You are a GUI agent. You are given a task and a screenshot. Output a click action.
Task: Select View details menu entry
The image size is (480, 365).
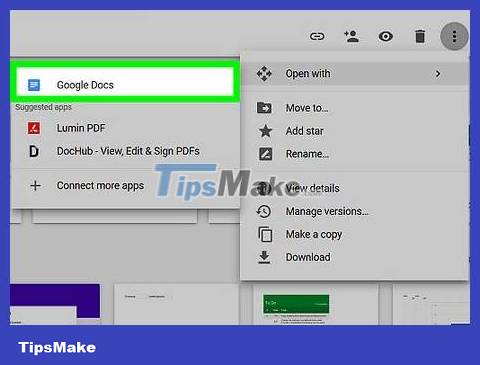point(355,188)
